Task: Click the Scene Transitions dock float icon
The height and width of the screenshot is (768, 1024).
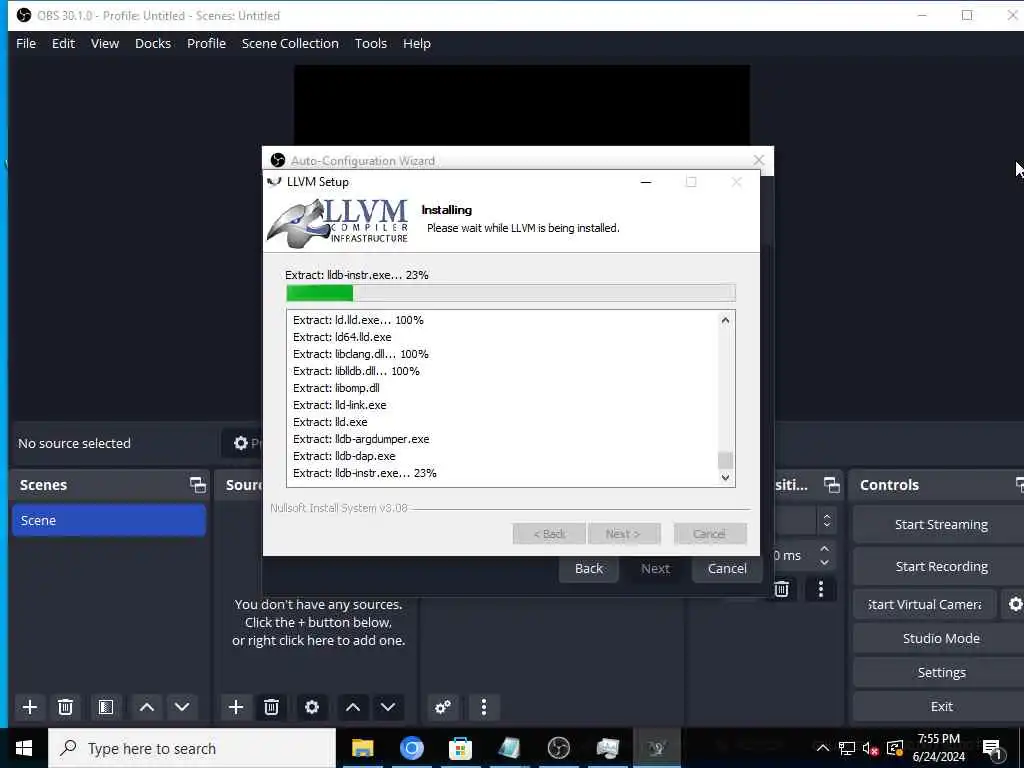Action: click(x=831, y=485)
